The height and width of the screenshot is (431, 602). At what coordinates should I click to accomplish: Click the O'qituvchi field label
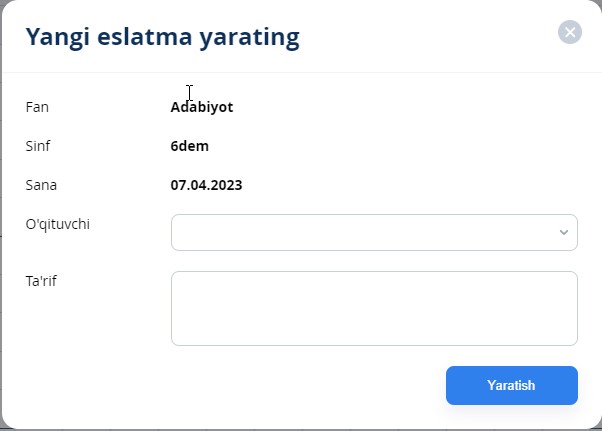click(58, 224)
